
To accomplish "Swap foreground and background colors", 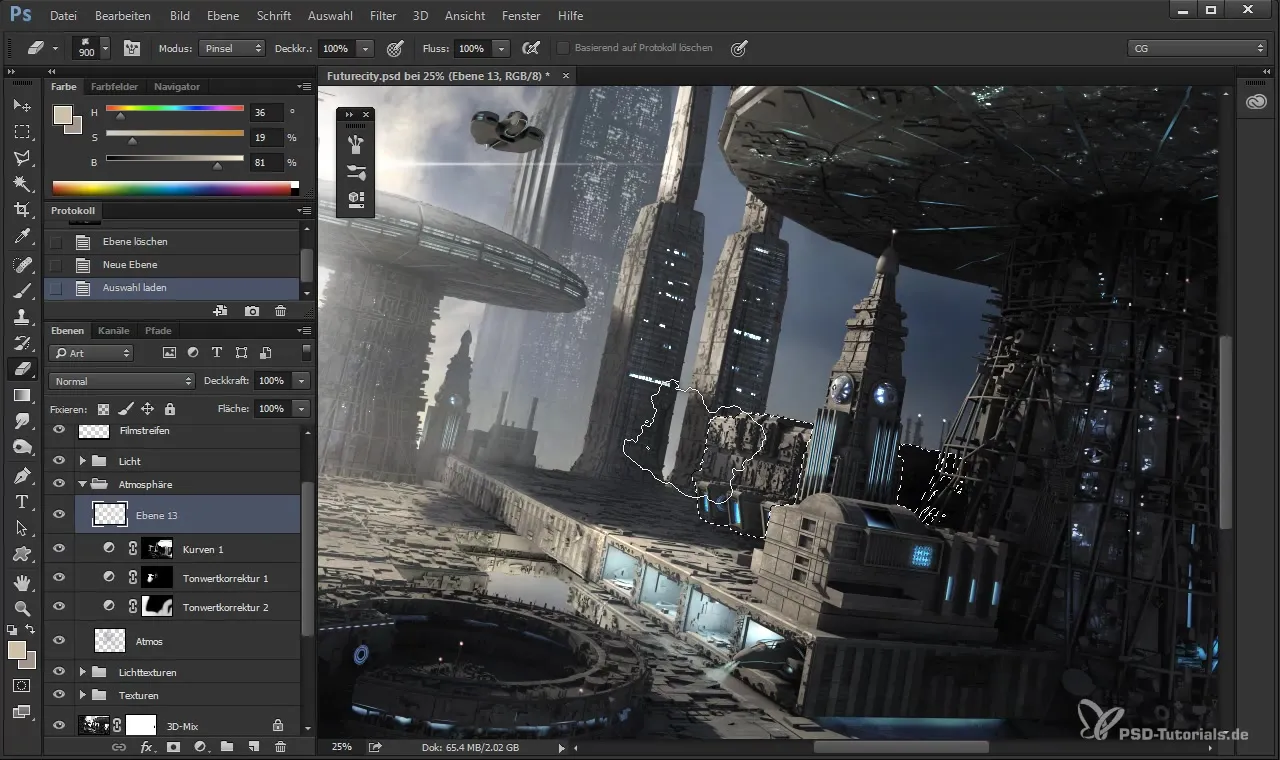I will [x=31, y=630].
